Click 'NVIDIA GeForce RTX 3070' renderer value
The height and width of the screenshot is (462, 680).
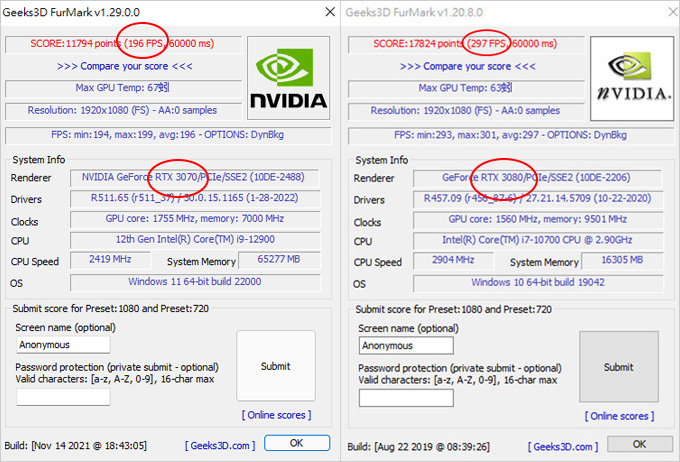tap(195, 177)
